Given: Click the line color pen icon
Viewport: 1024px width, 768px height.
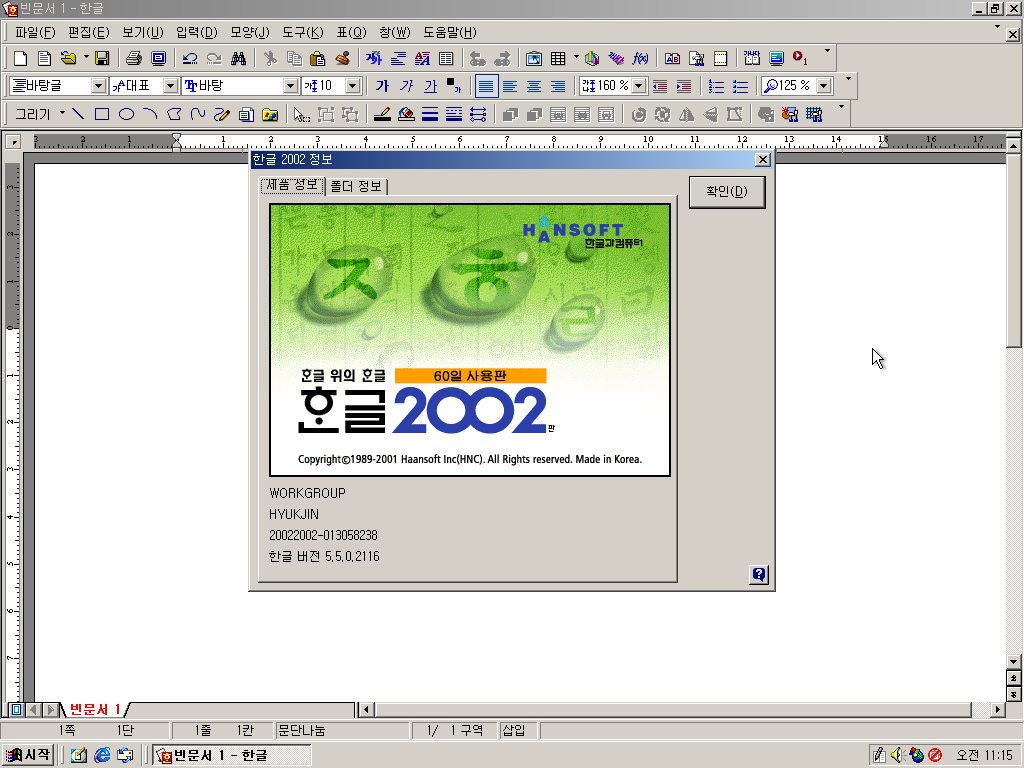Looking at the screenshot, I should (382, 115).
